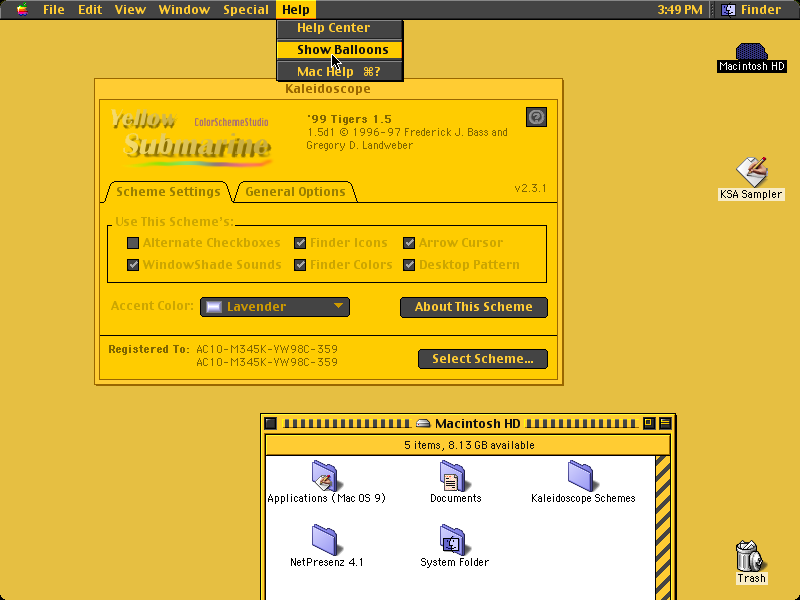800x600 pixels.
Task: Click the Select Scheme... button
Action: (483, 359)
